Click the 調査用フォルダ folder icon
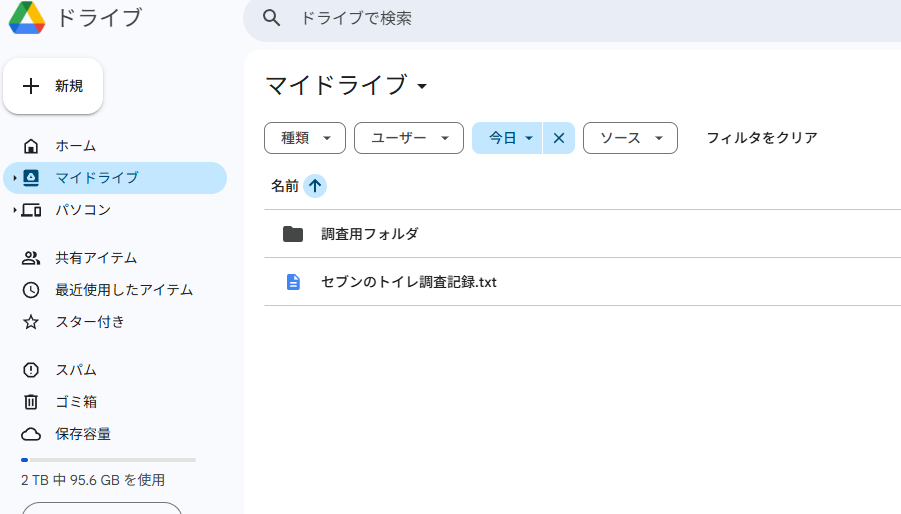 293,234
